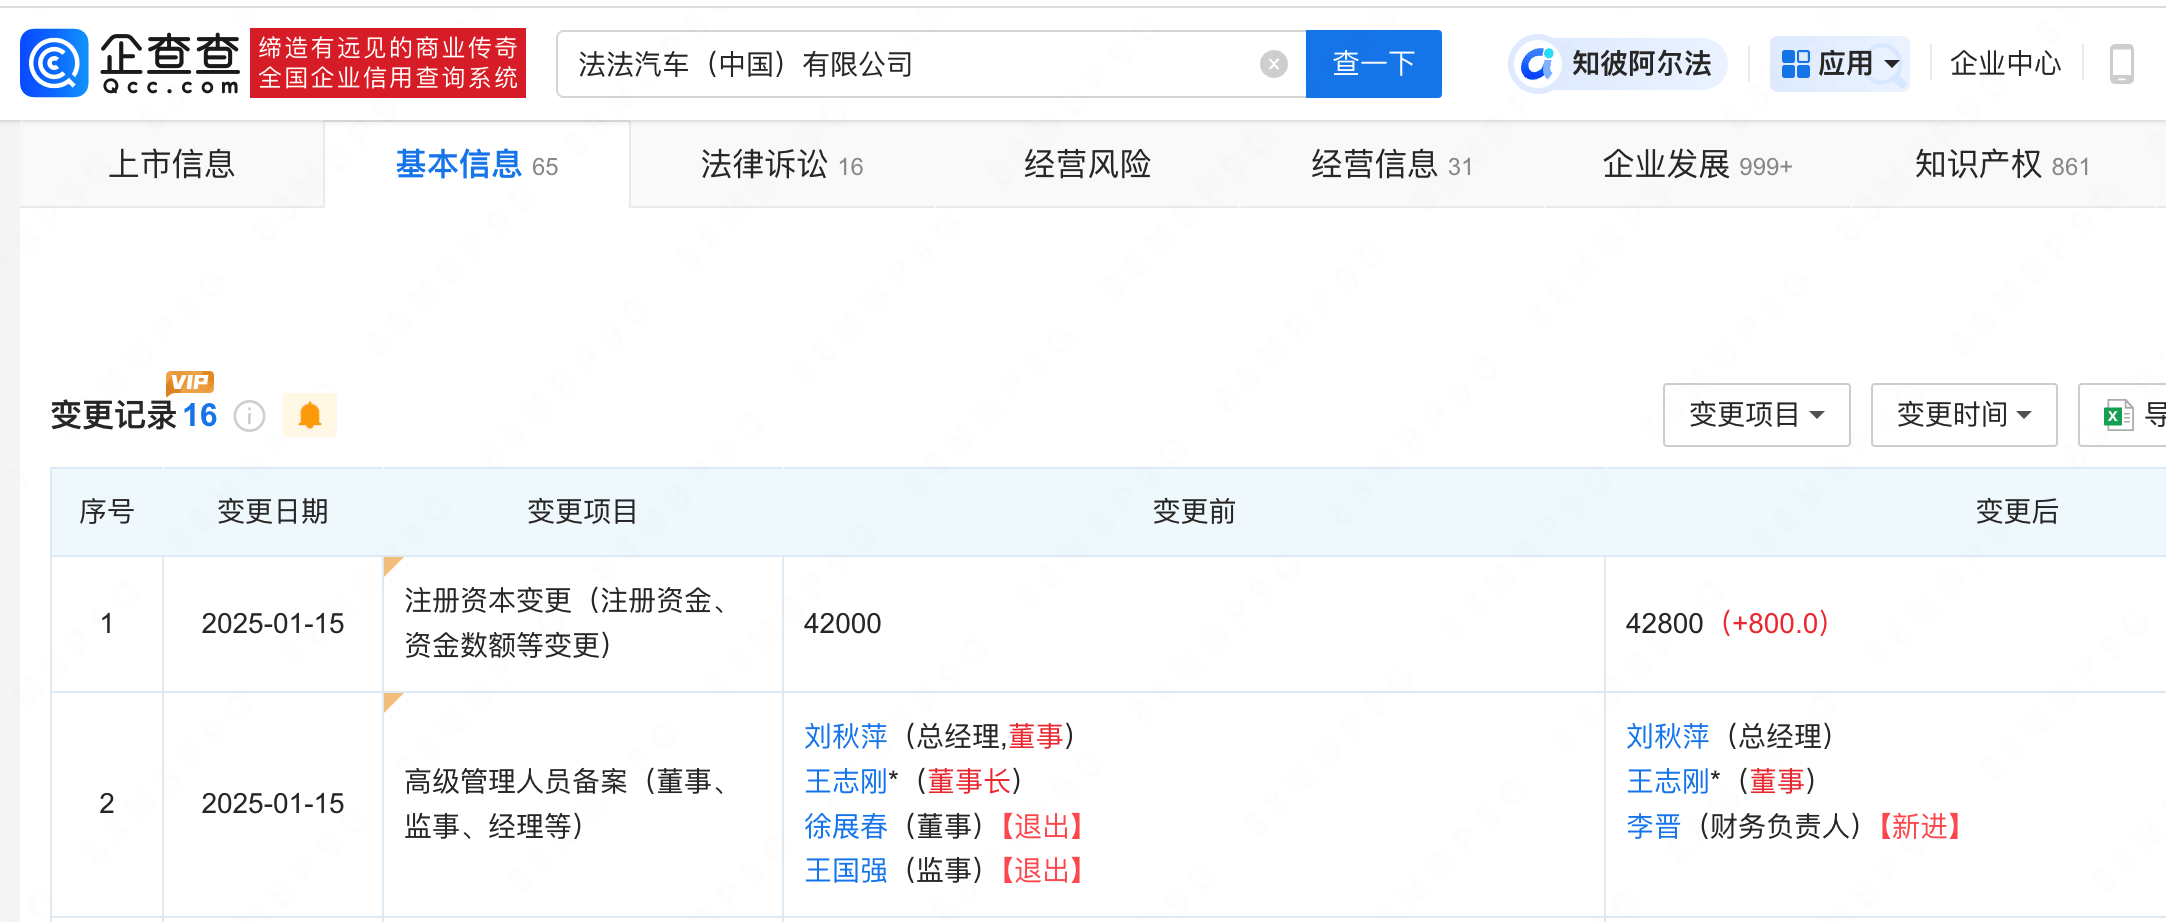Click the info icon beside 变更记录
The image size is (2166, 922).
(x=249, y=415)
